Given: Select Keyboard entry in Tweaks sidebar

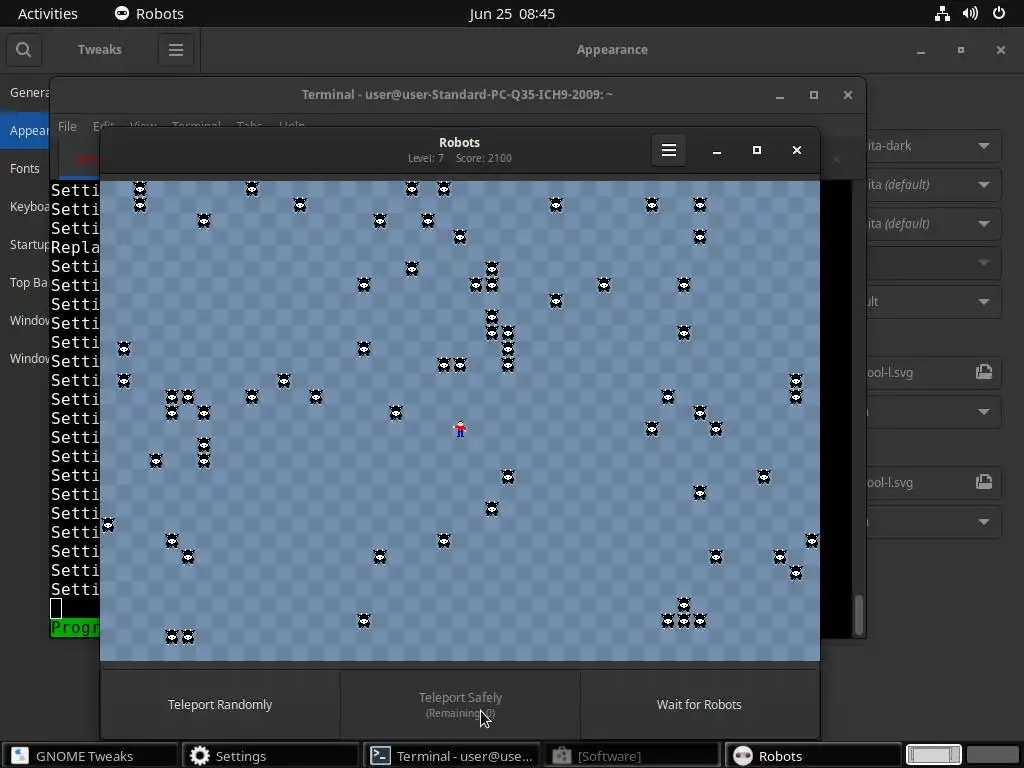Looking at the screenshot, I should point(25,206).
